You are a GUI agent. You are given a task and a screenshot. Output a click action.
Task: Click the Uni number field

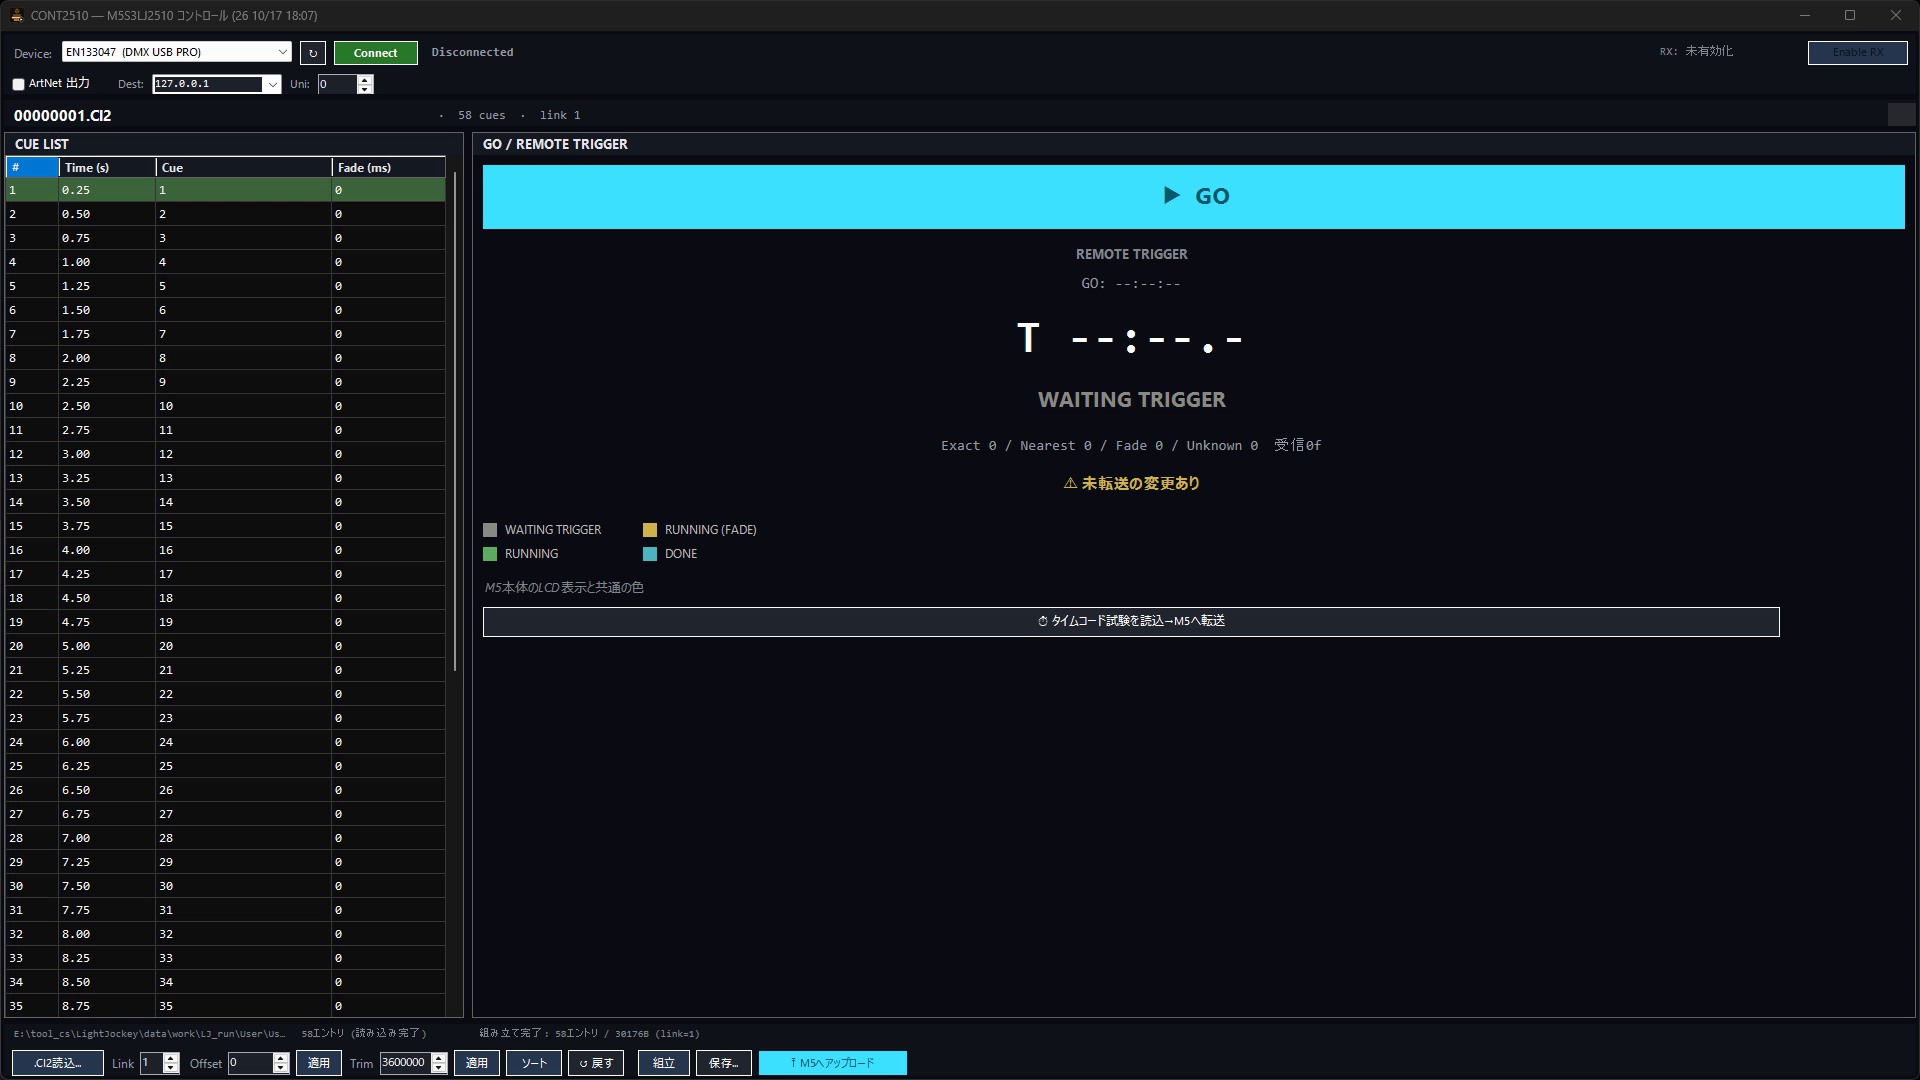(x=337, y=85)
